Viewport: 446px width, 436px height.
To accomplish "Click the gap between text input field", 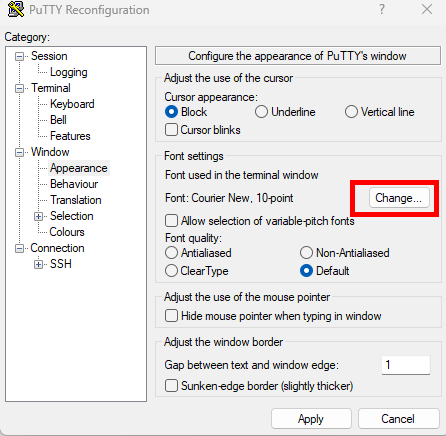I will pyautogui.click(x=406, y=365).
